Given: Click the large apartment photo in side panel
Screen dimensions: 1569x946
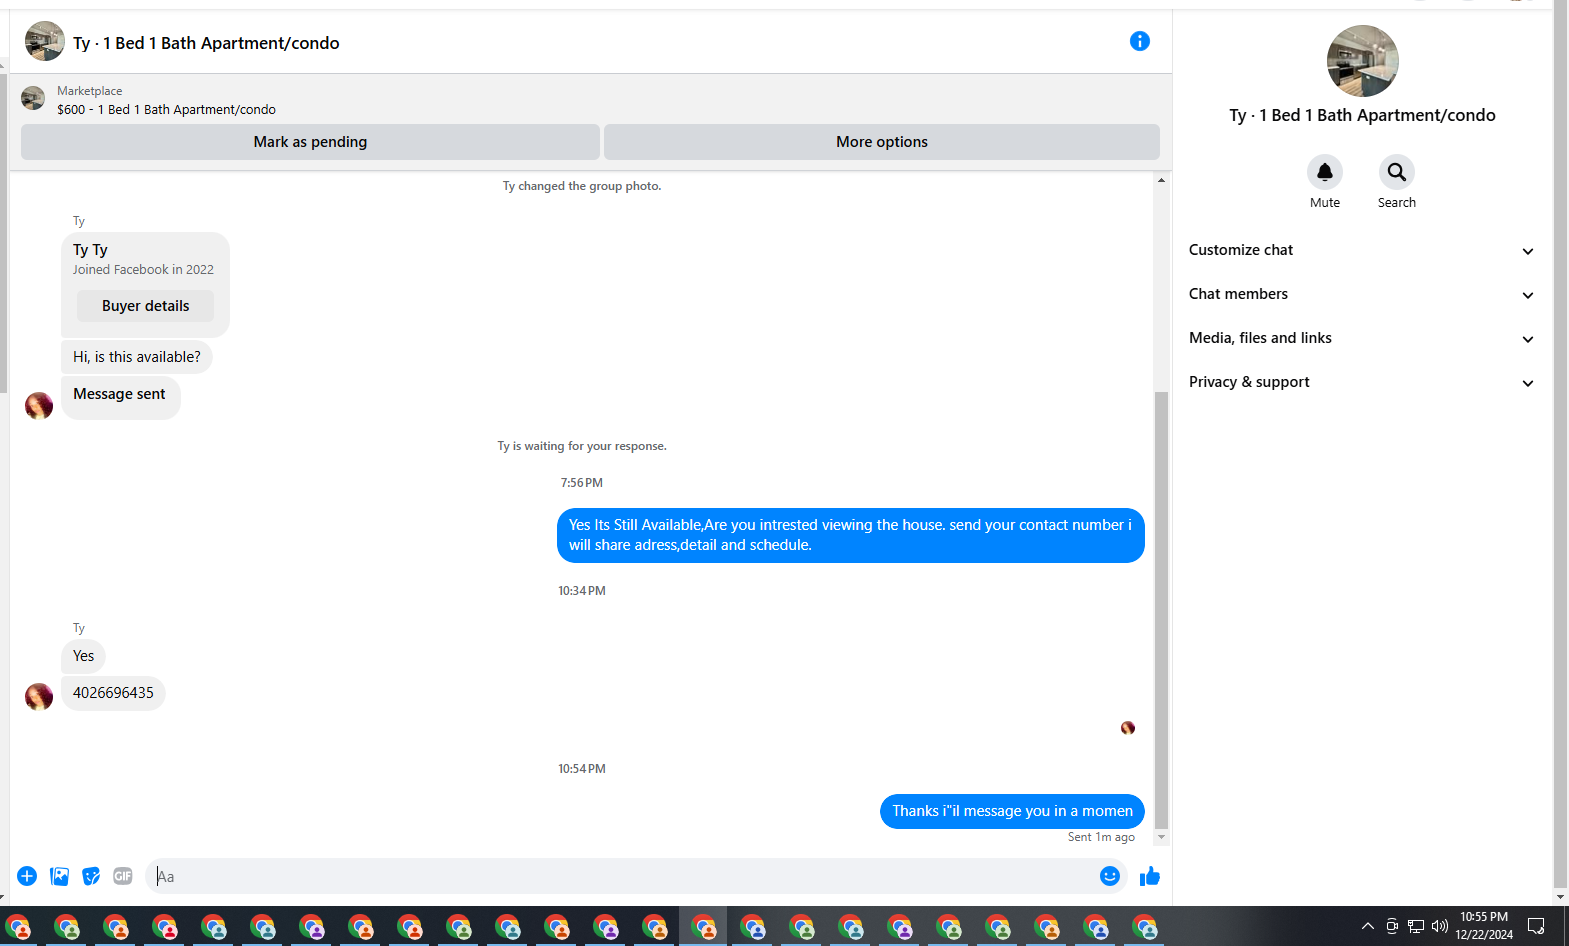Looking at the screenshot, I should (x=1362, y=61).
